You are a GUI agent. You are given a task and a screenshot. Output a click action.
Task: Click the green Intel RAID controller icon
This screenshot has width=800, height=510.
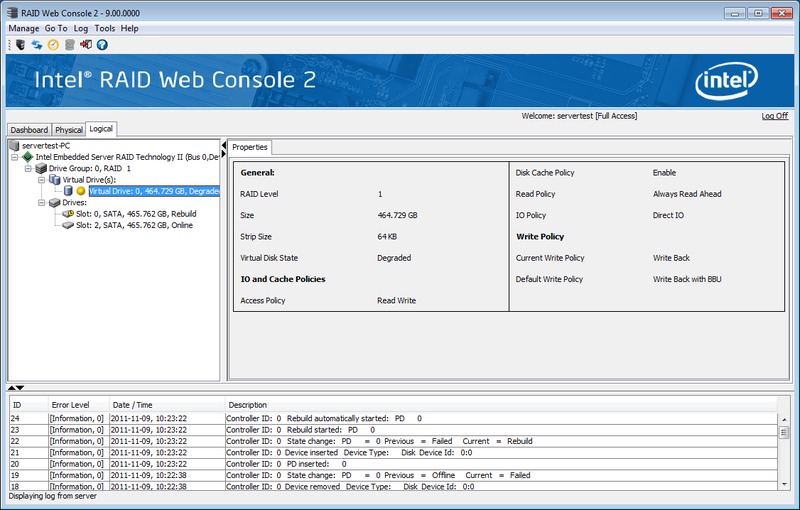pyautogui.click(x=27, y=157)
